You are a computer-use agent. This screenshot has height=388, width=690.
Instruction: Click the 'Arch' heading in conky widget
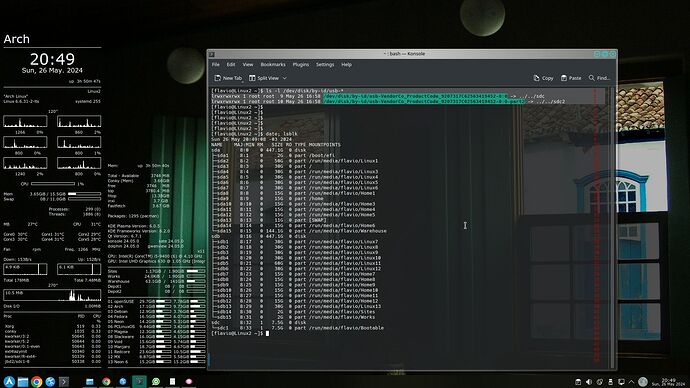coord(17,39)
